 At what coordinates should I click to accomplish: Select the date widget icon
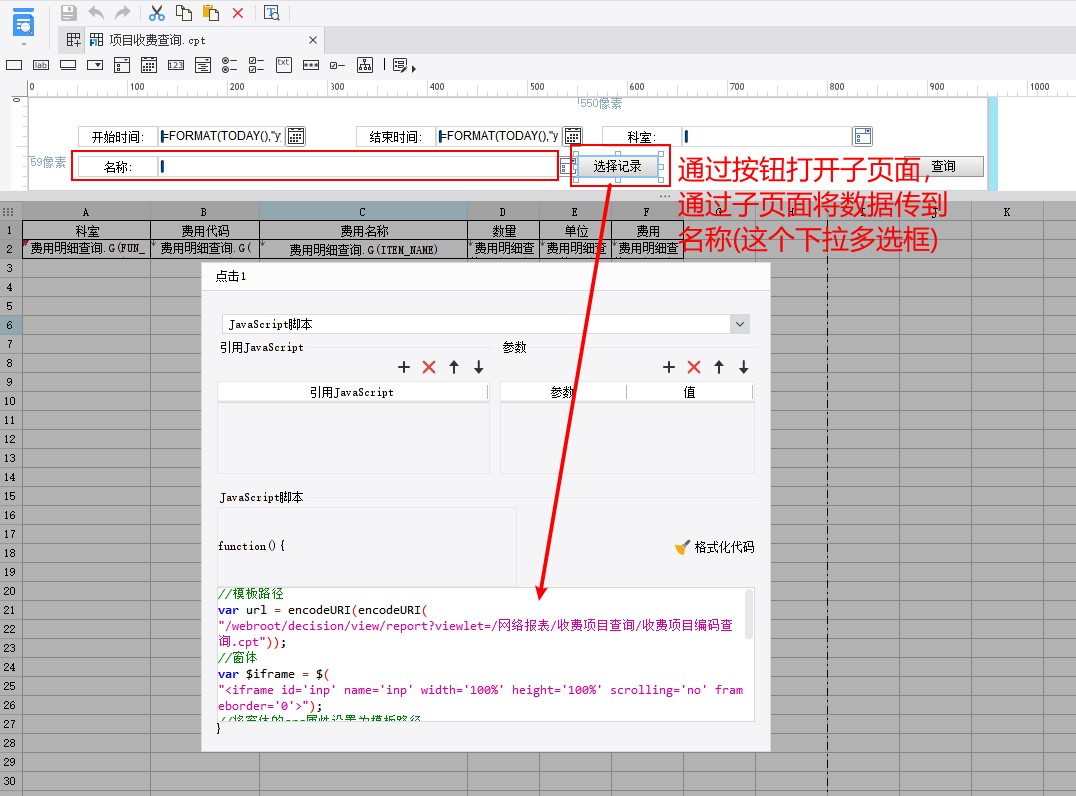pyautogui.click(x=149, y=65)
